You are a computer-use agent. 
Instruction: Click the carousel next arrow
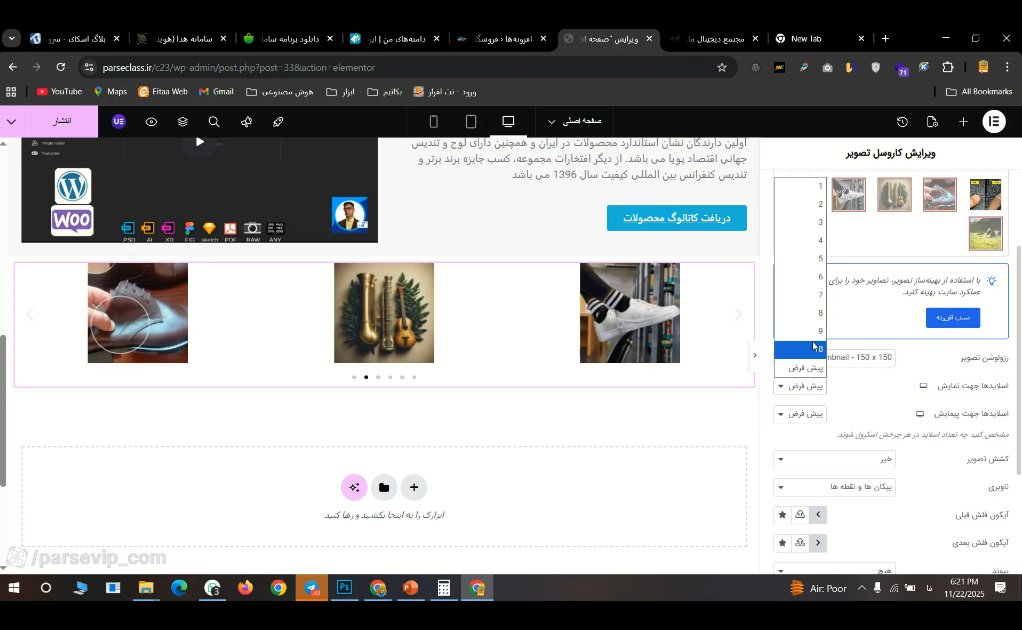coord(738,315)
